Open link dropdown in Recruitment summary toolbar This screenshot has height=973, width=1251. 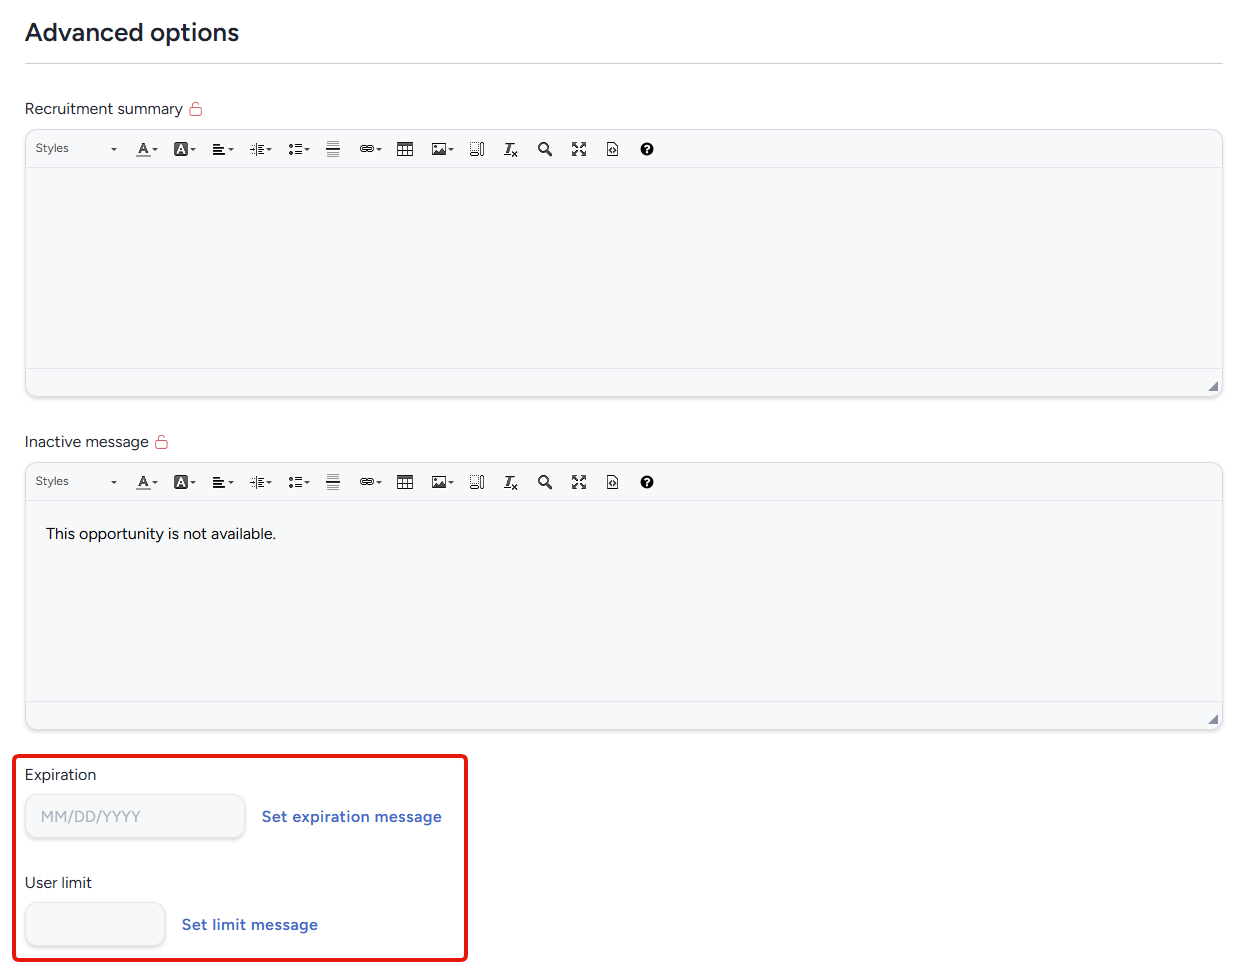tap(371, 149)
